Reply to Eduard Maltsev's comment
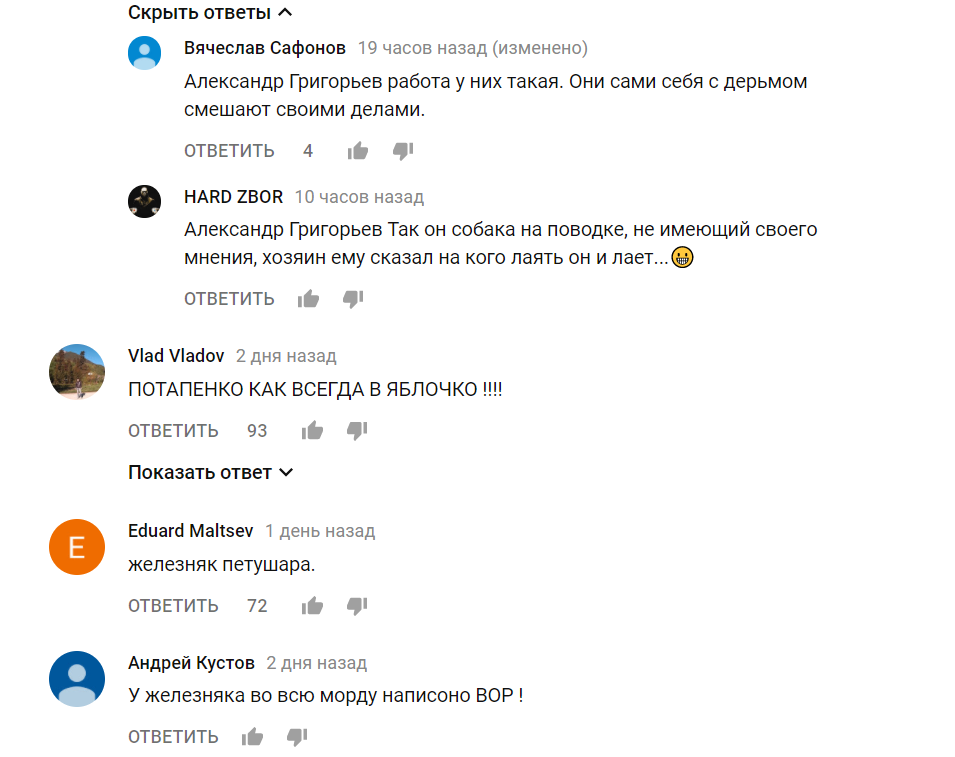Screen dimensions: 955x757 point(173,606)
